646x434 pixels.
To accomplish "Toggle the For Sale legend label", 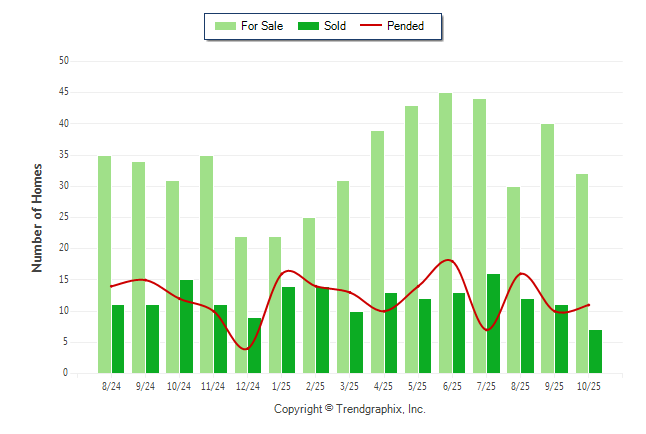I will tap(262, 26).
